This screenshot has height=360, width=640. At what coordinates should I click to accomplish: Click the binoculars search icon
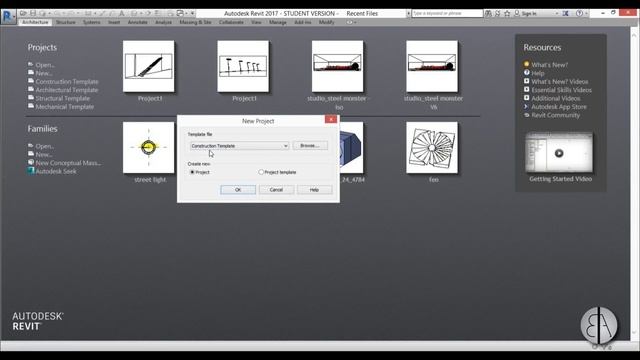tap(488, 13)
